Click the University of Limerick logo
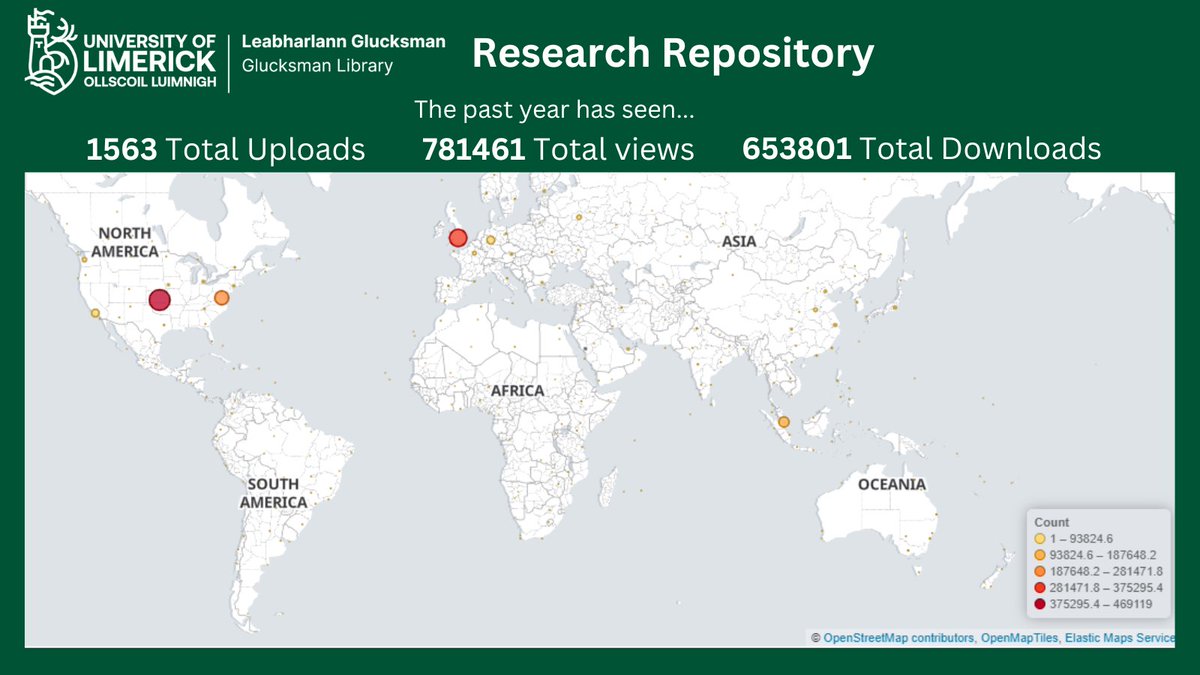This screenshot has width=1200, height=675. 120,50
